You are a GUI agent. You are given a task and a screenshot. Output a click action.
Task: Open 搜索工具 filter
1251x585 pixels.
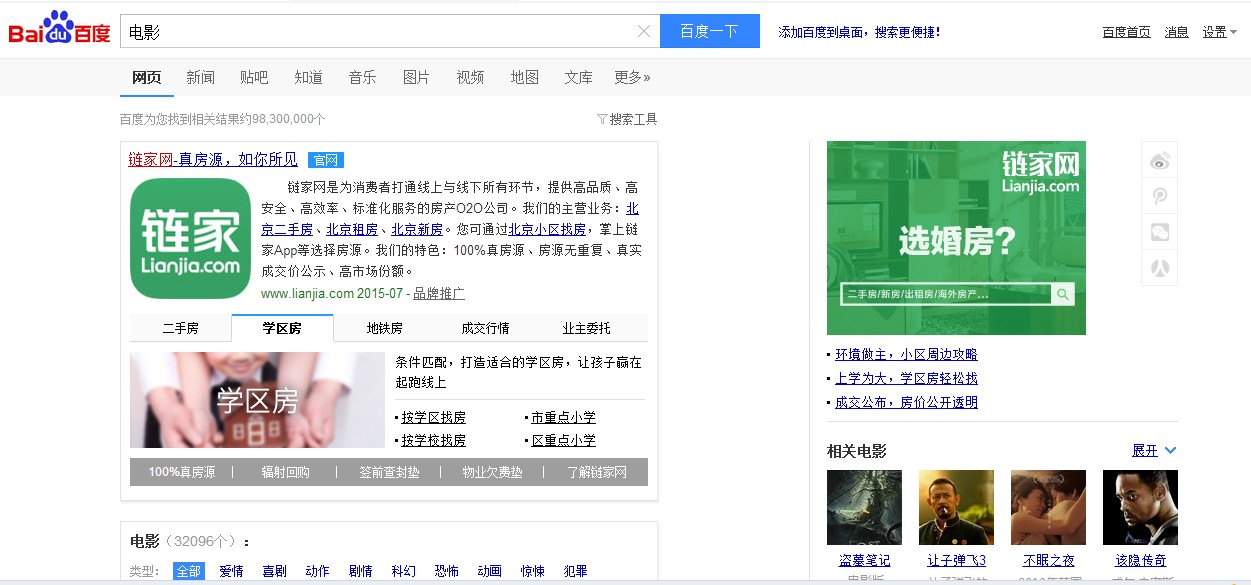tap(627, 119)
